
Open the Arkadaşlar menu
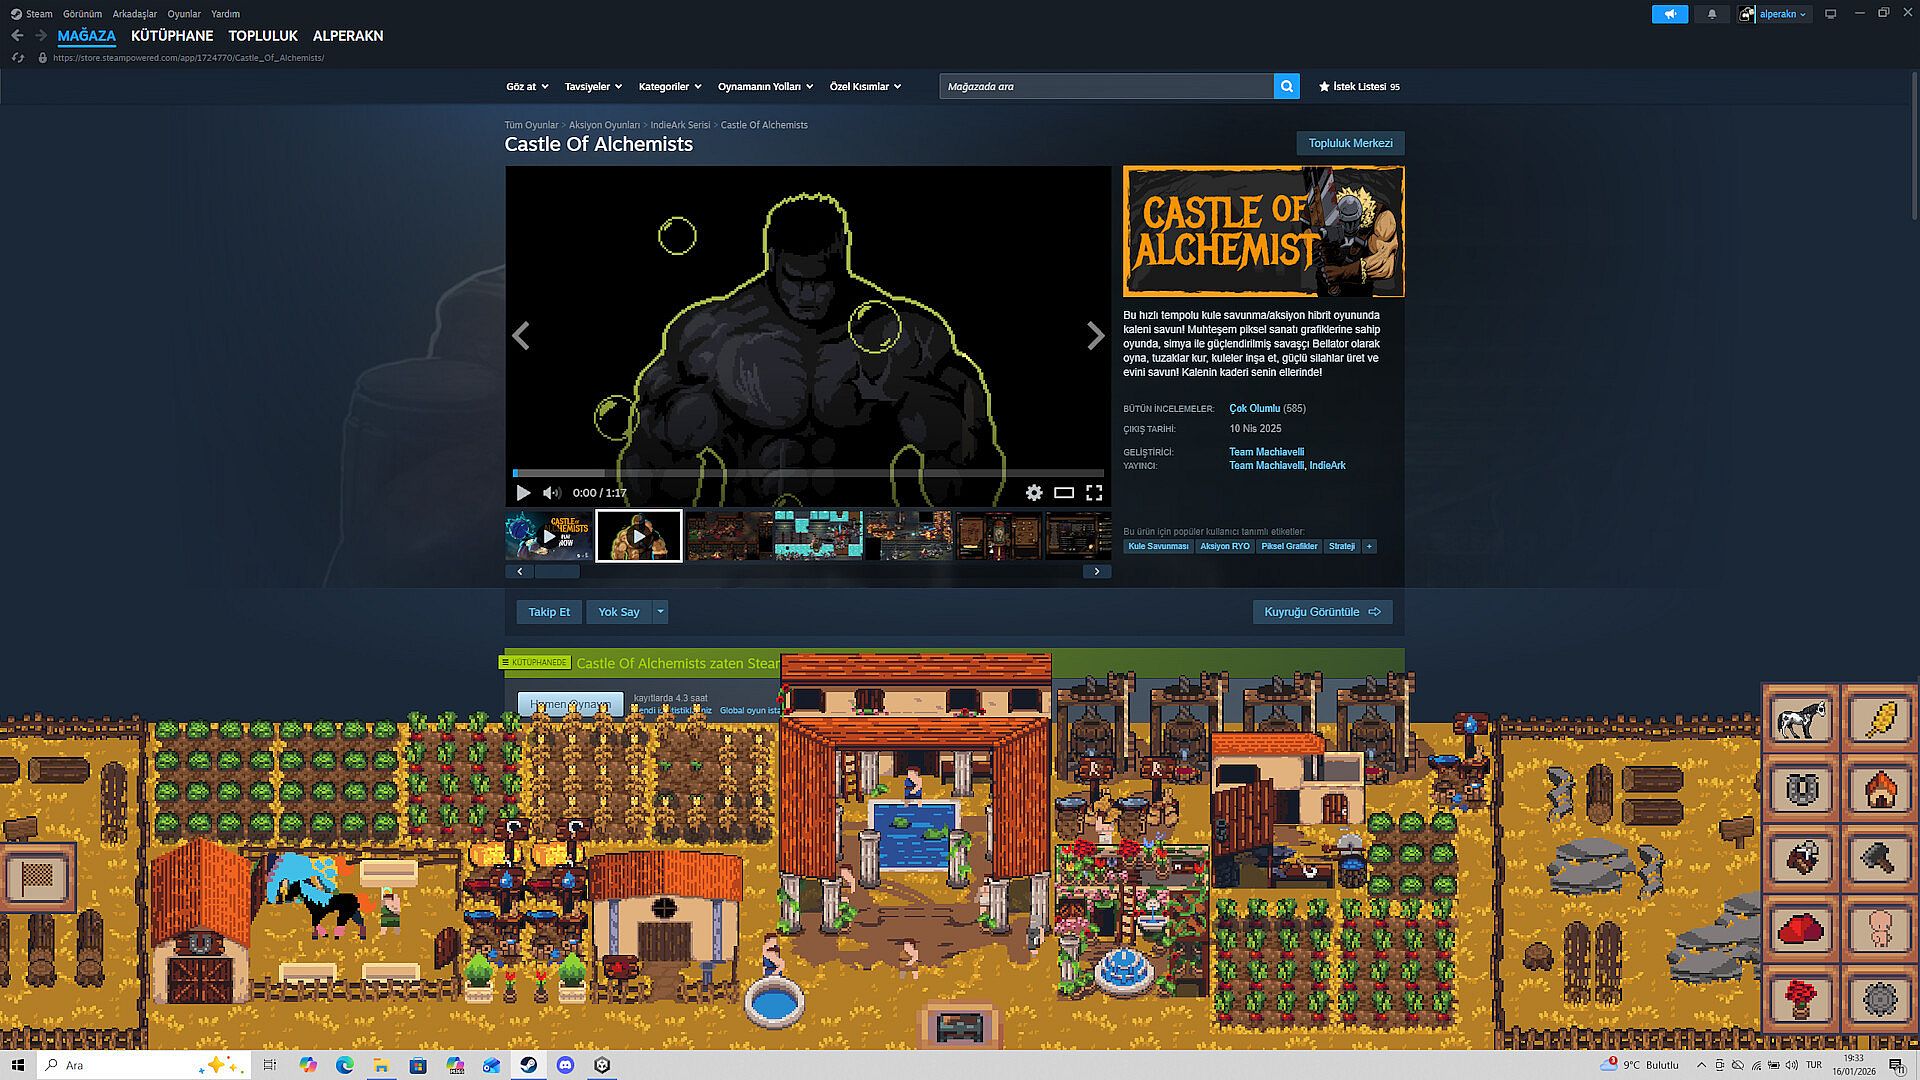135,14
